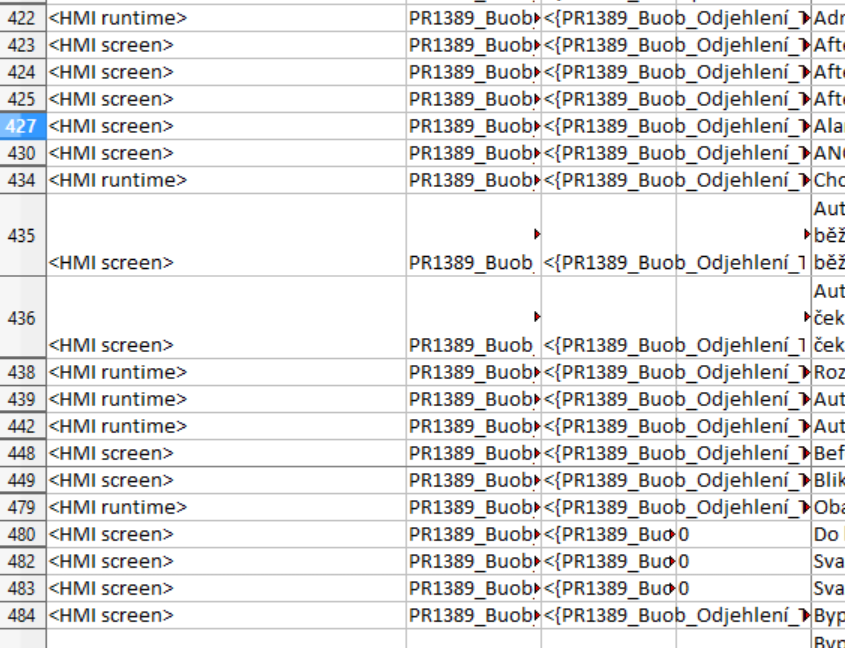
Task: Select row 436 via its header
Action: (x=21, y=318)
